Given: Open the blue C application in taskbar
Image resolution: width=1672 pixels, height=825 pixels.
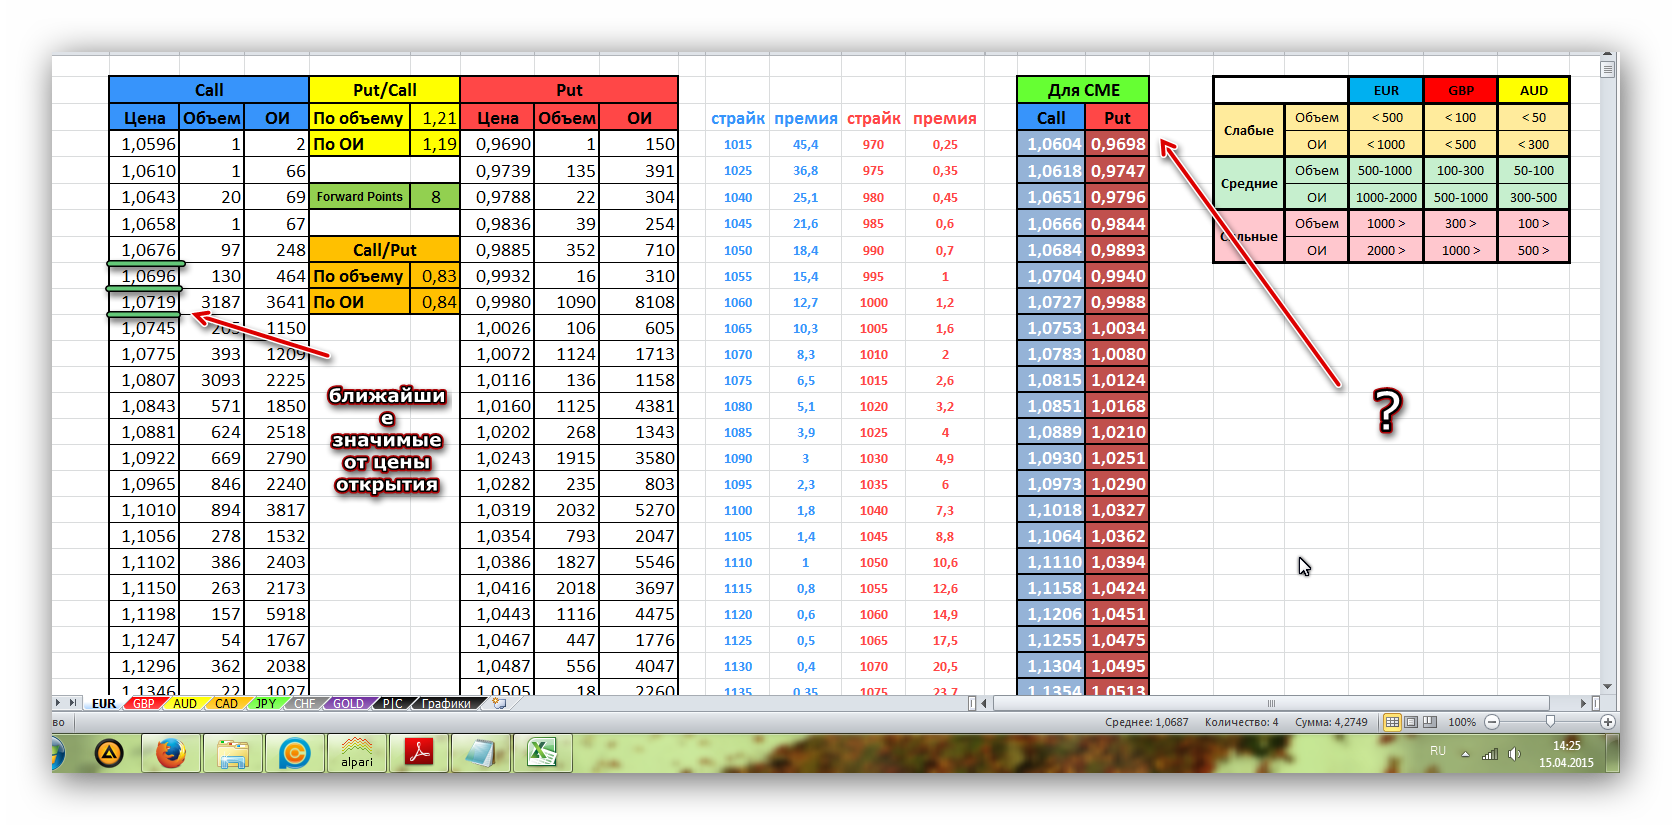Looking at the screenshot, I should pos(295,753).
